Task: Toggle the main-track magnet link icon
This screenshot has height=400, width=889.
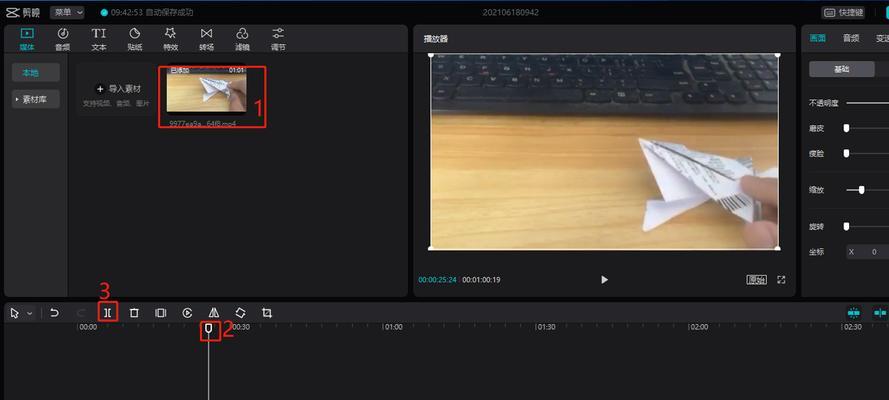Action: coord(880,313)
